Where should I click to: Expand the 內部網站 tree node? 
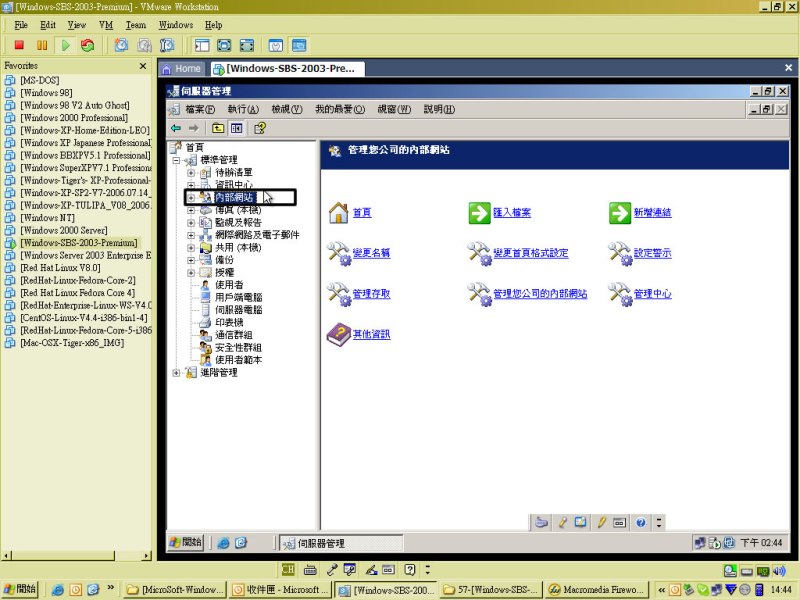191,197
